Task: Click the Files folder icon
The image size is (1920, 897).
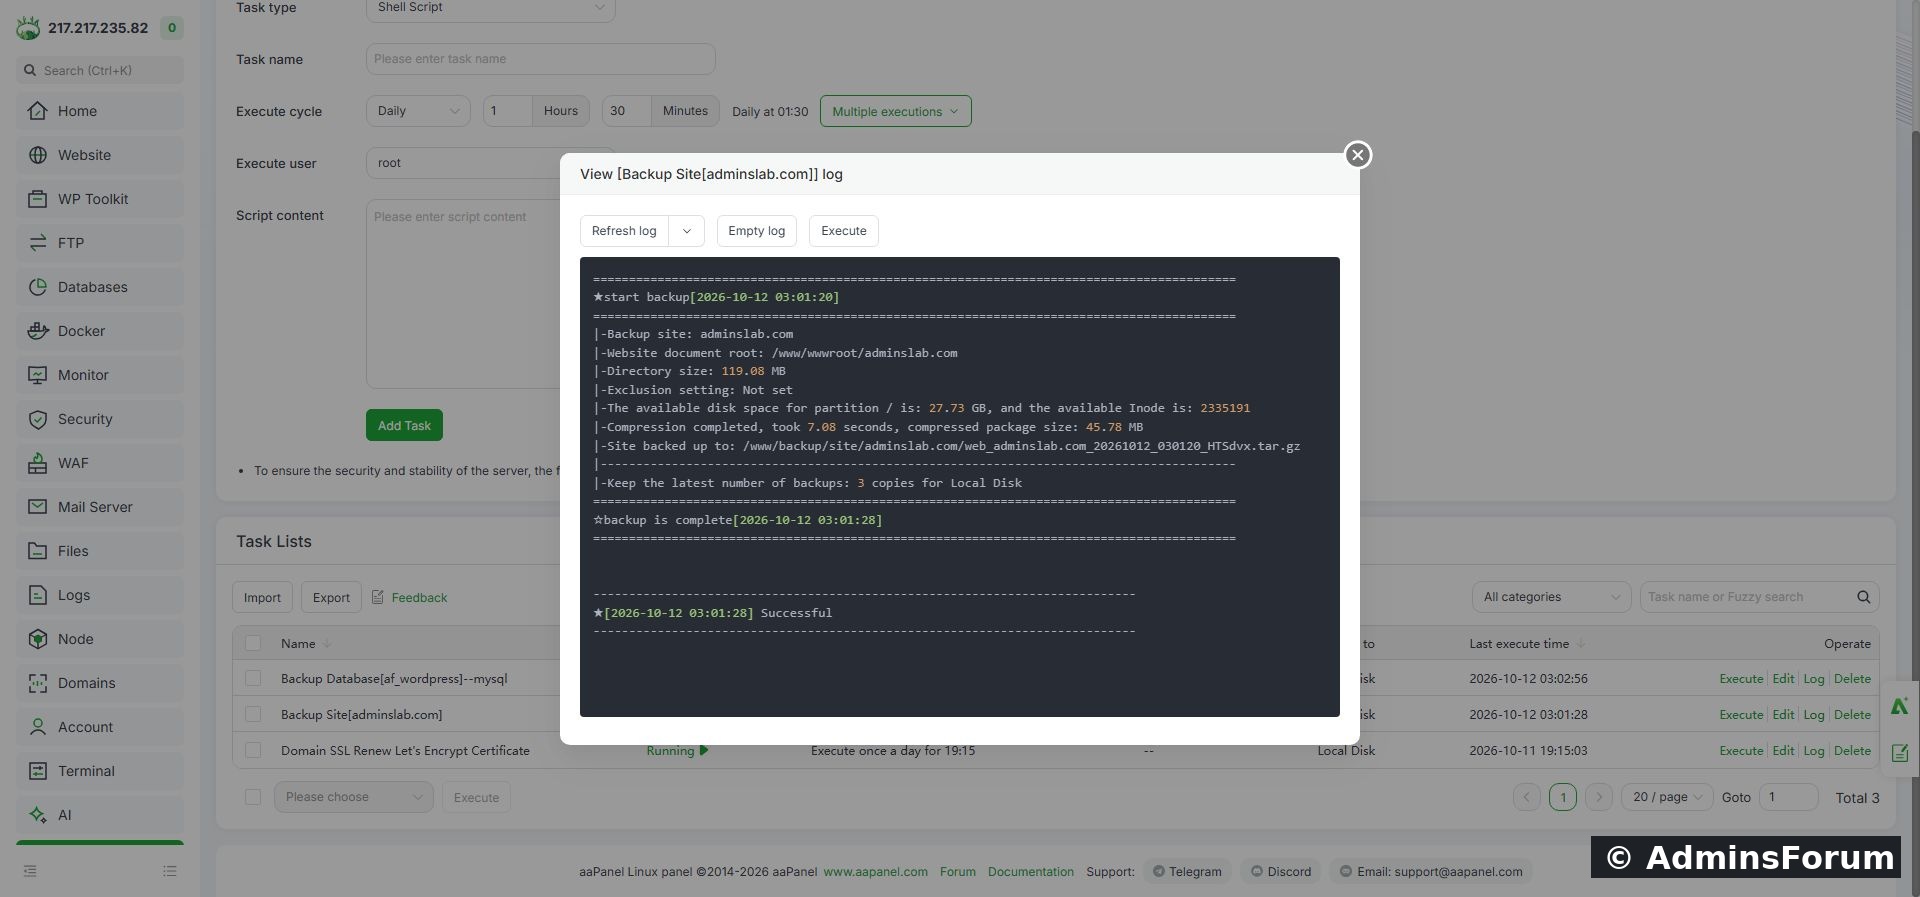Action: [38, 551]
